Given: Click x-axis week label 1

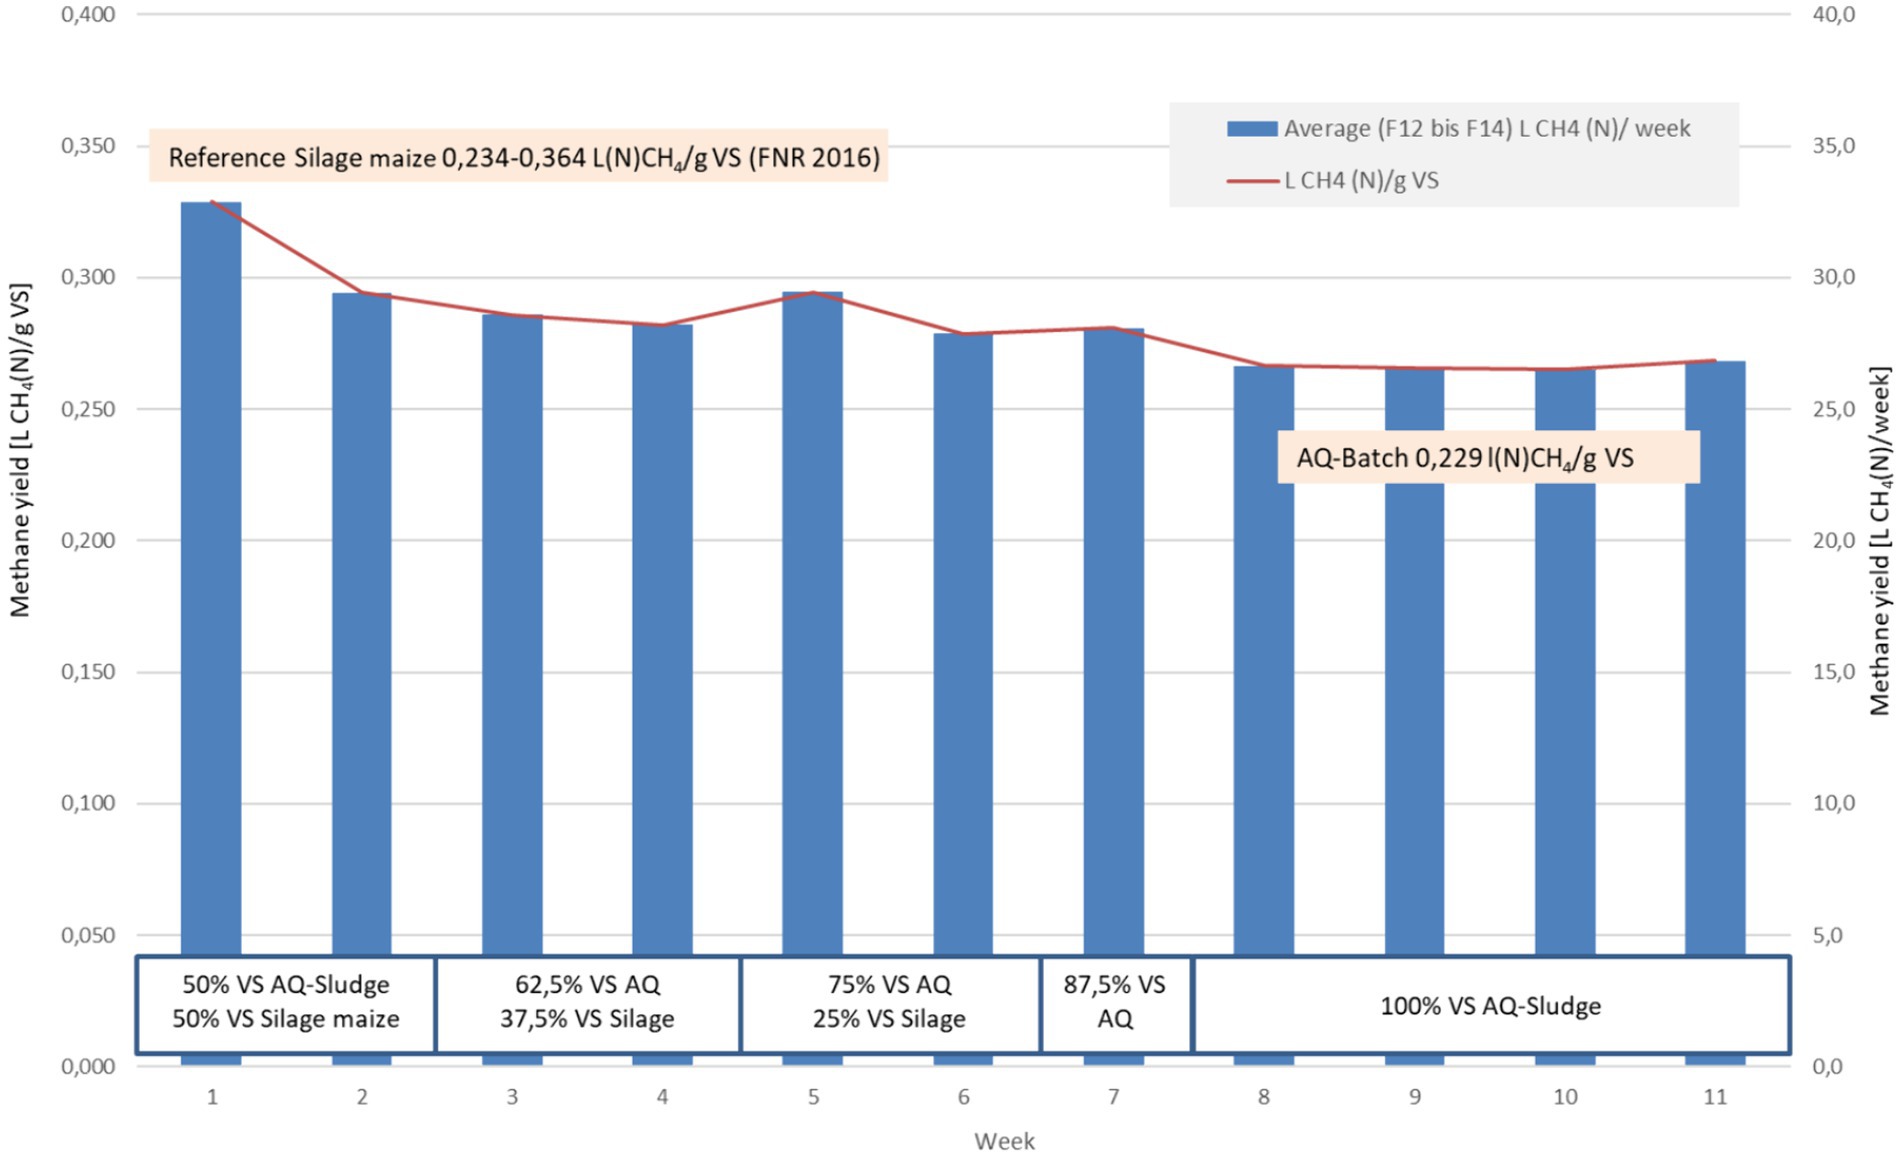Looking at the screenshot, I should (x=212, y=1097).
